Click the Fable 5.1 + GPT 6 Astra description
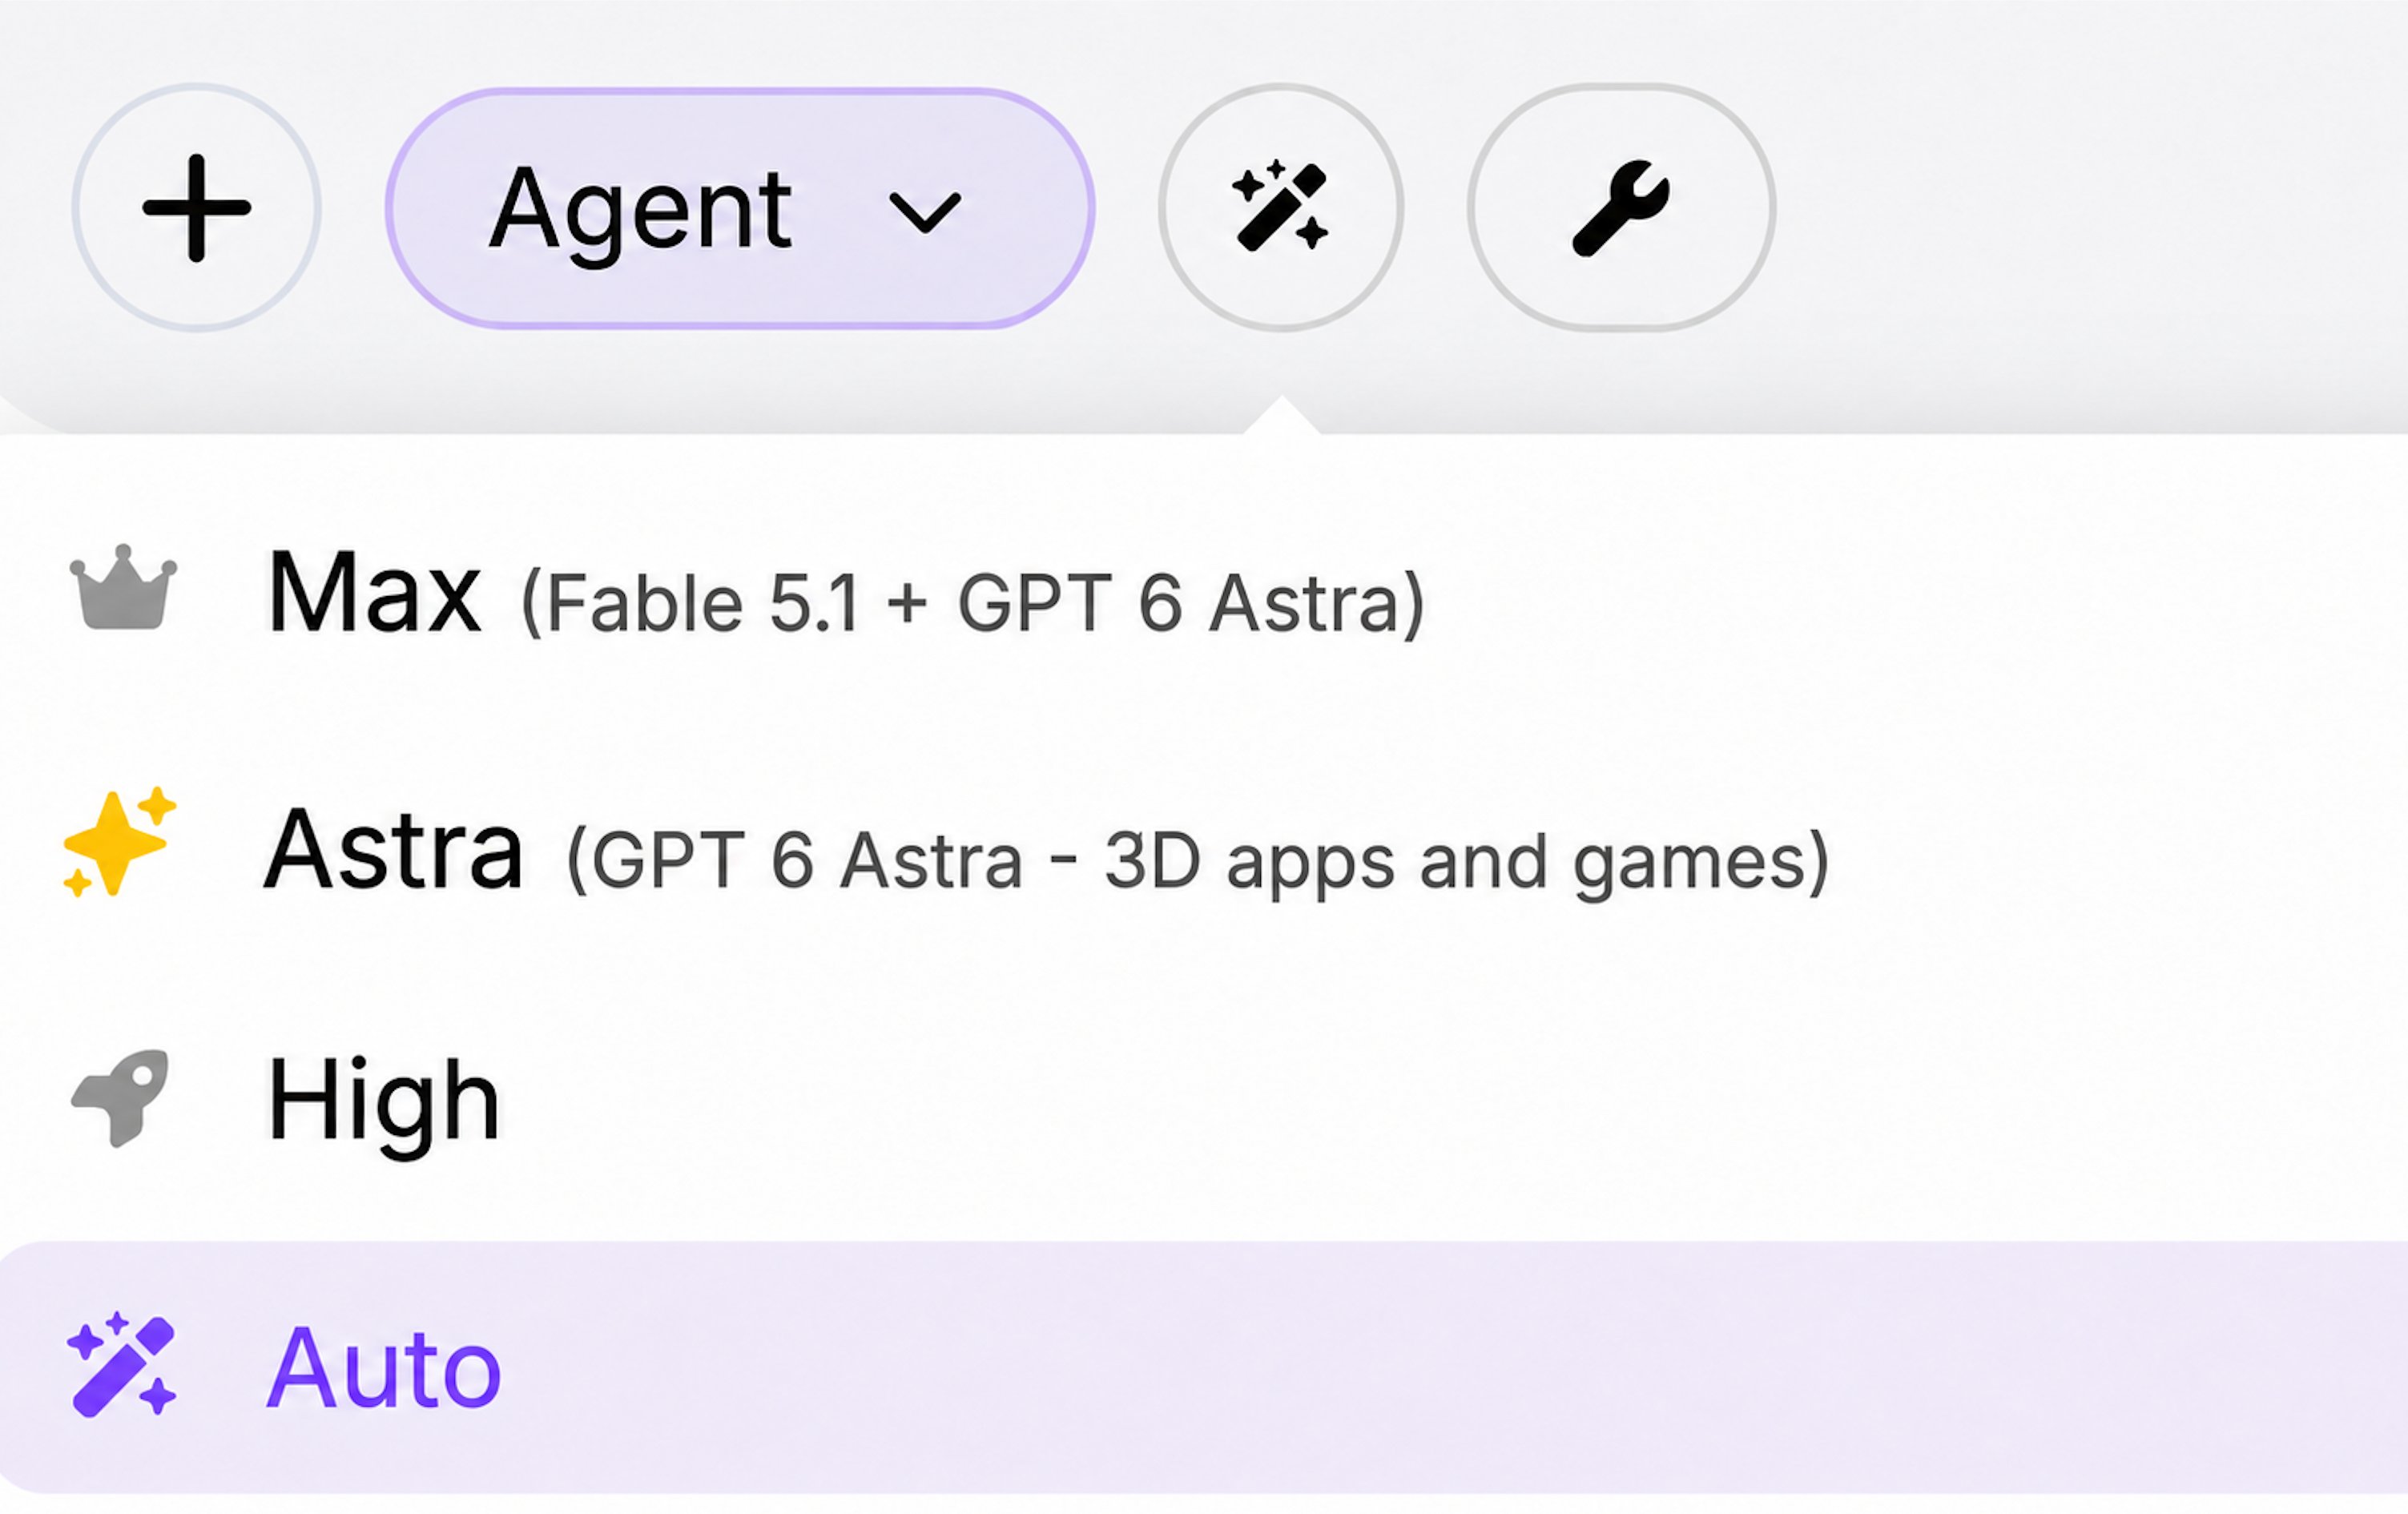 pos(973,603)
